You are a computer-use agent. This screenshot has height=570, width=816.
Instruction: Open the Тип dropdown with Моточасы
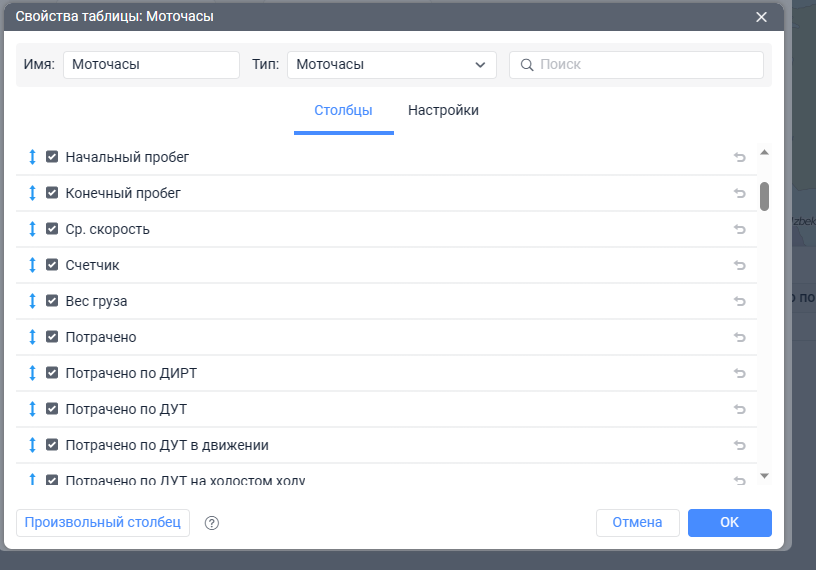click(x=391, y=65)
